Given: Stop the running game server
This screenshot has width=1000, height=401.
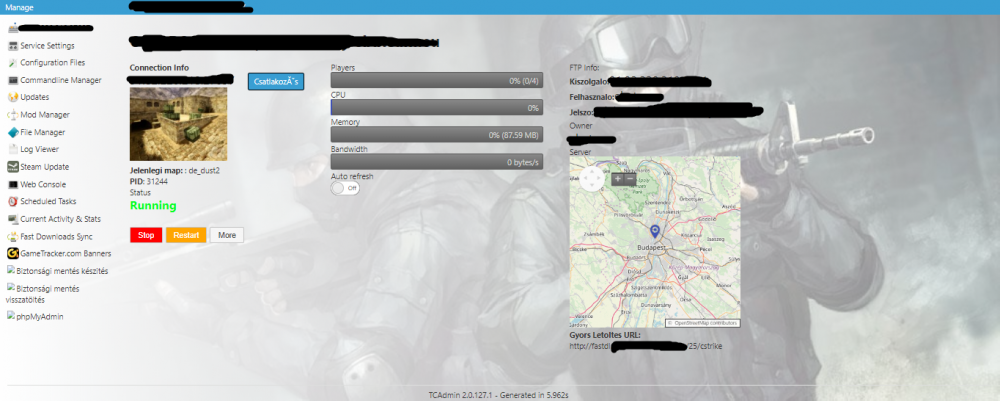Looking at the screenshot, I should point(146,235).
